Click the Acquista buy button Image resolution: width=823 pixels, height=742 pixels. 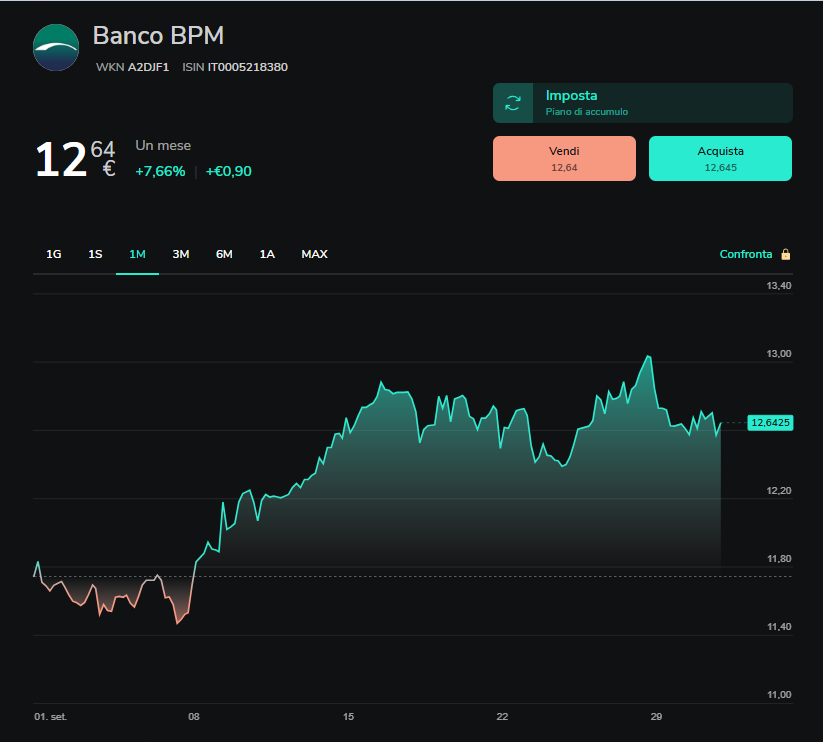coord(720,158)
